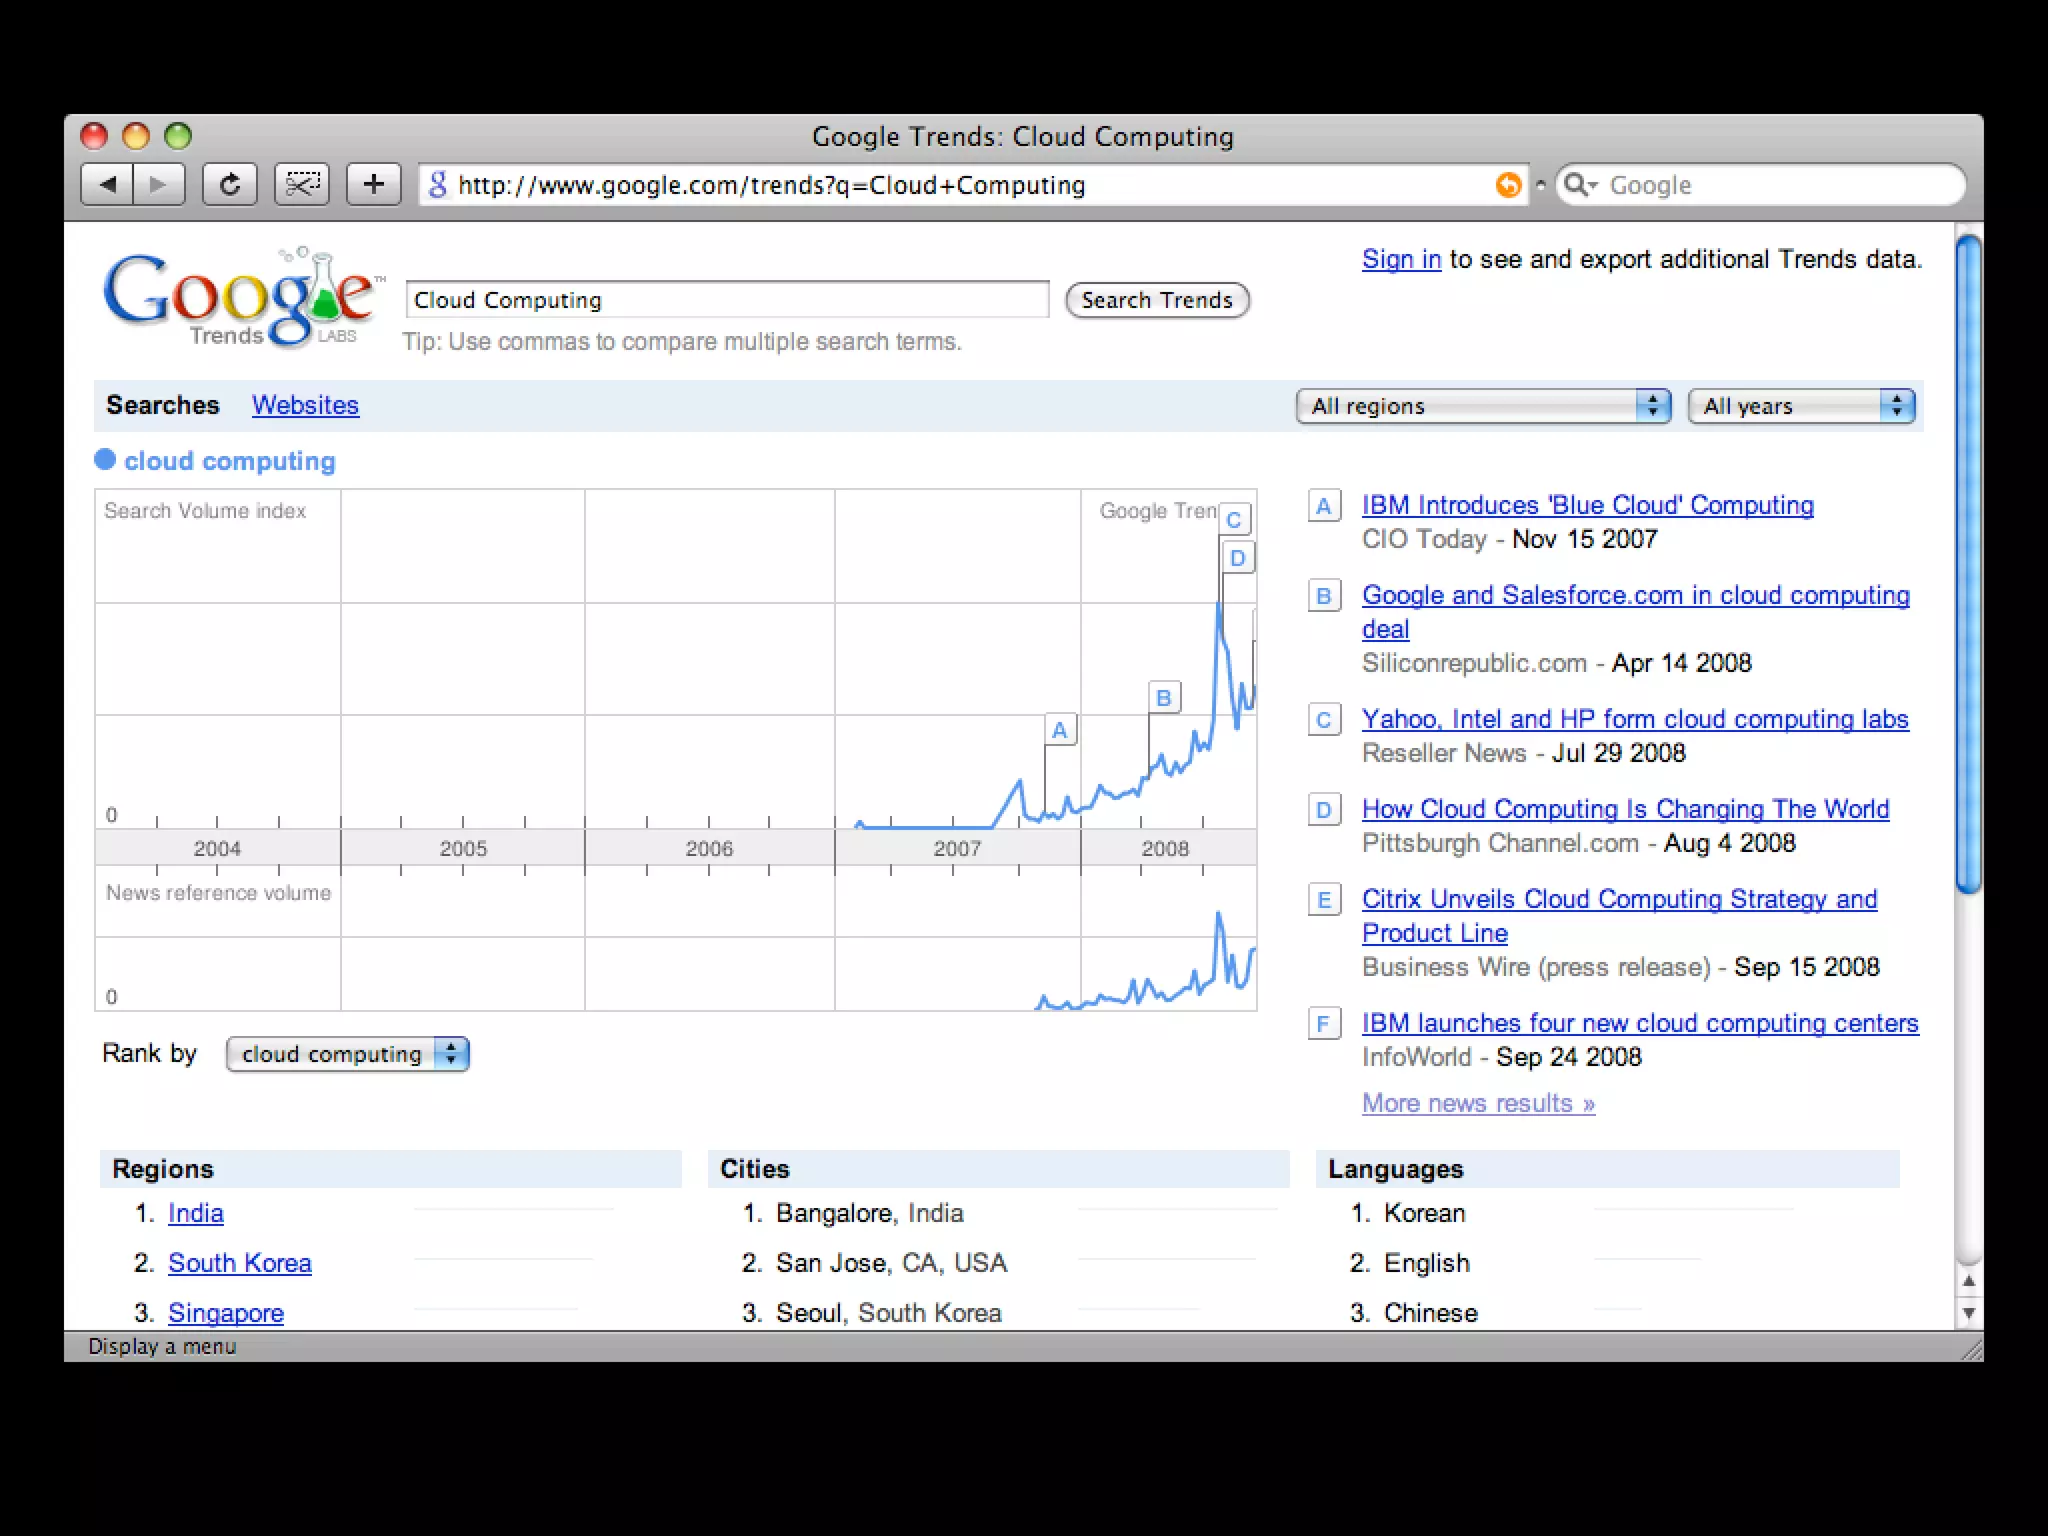The image size is (2048, 1536).
Task: Click the browser Back arrow button
Action: coord(108,184)
